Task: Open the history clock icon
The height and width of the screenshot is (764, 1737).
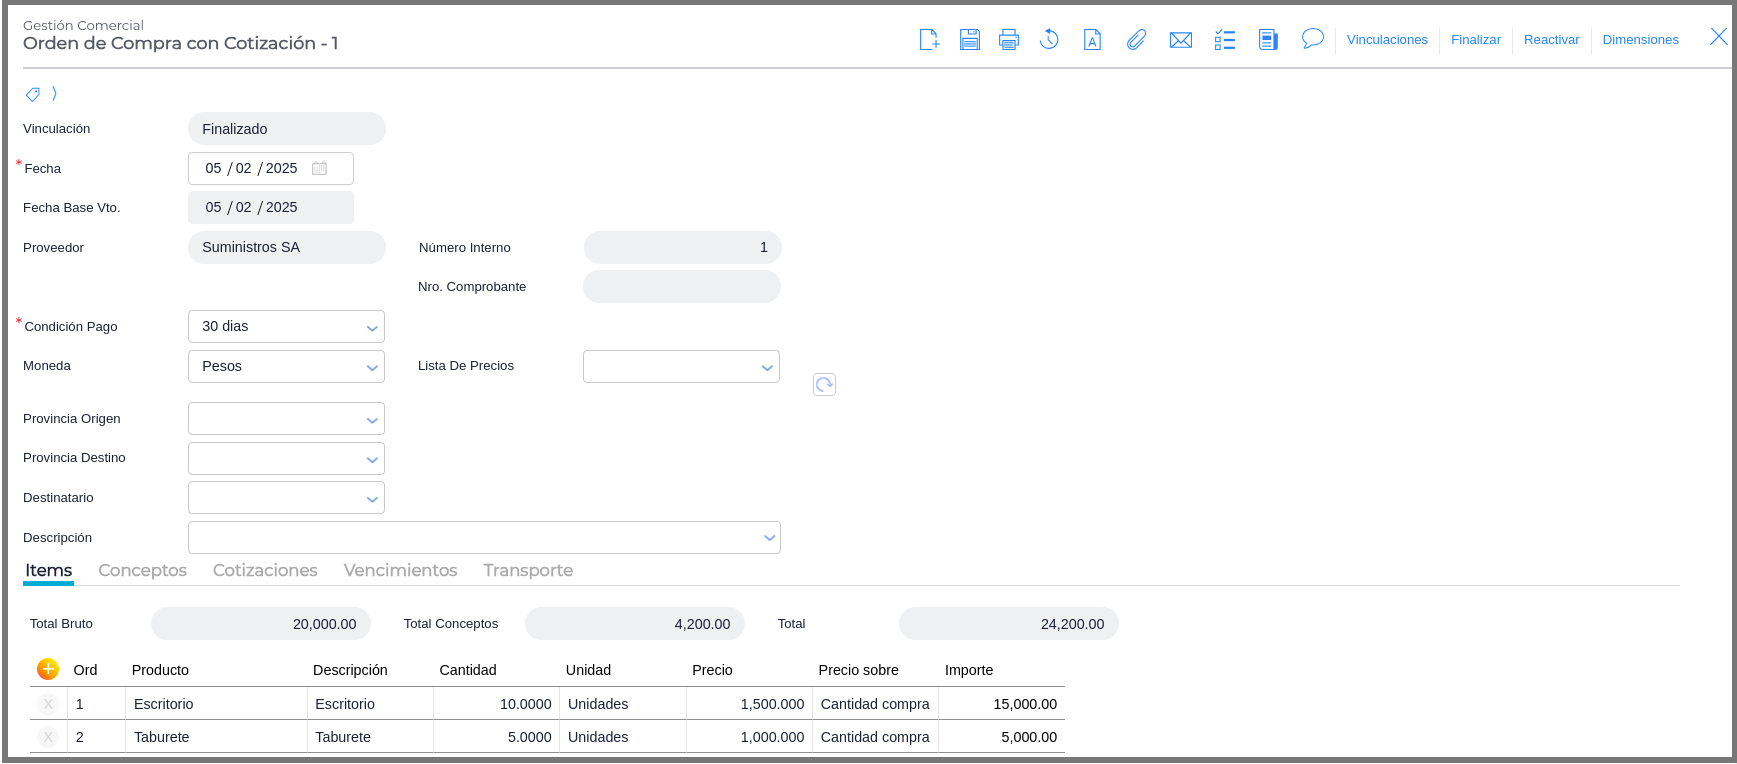Action: pyautogui.click(x=1049, y=40)
